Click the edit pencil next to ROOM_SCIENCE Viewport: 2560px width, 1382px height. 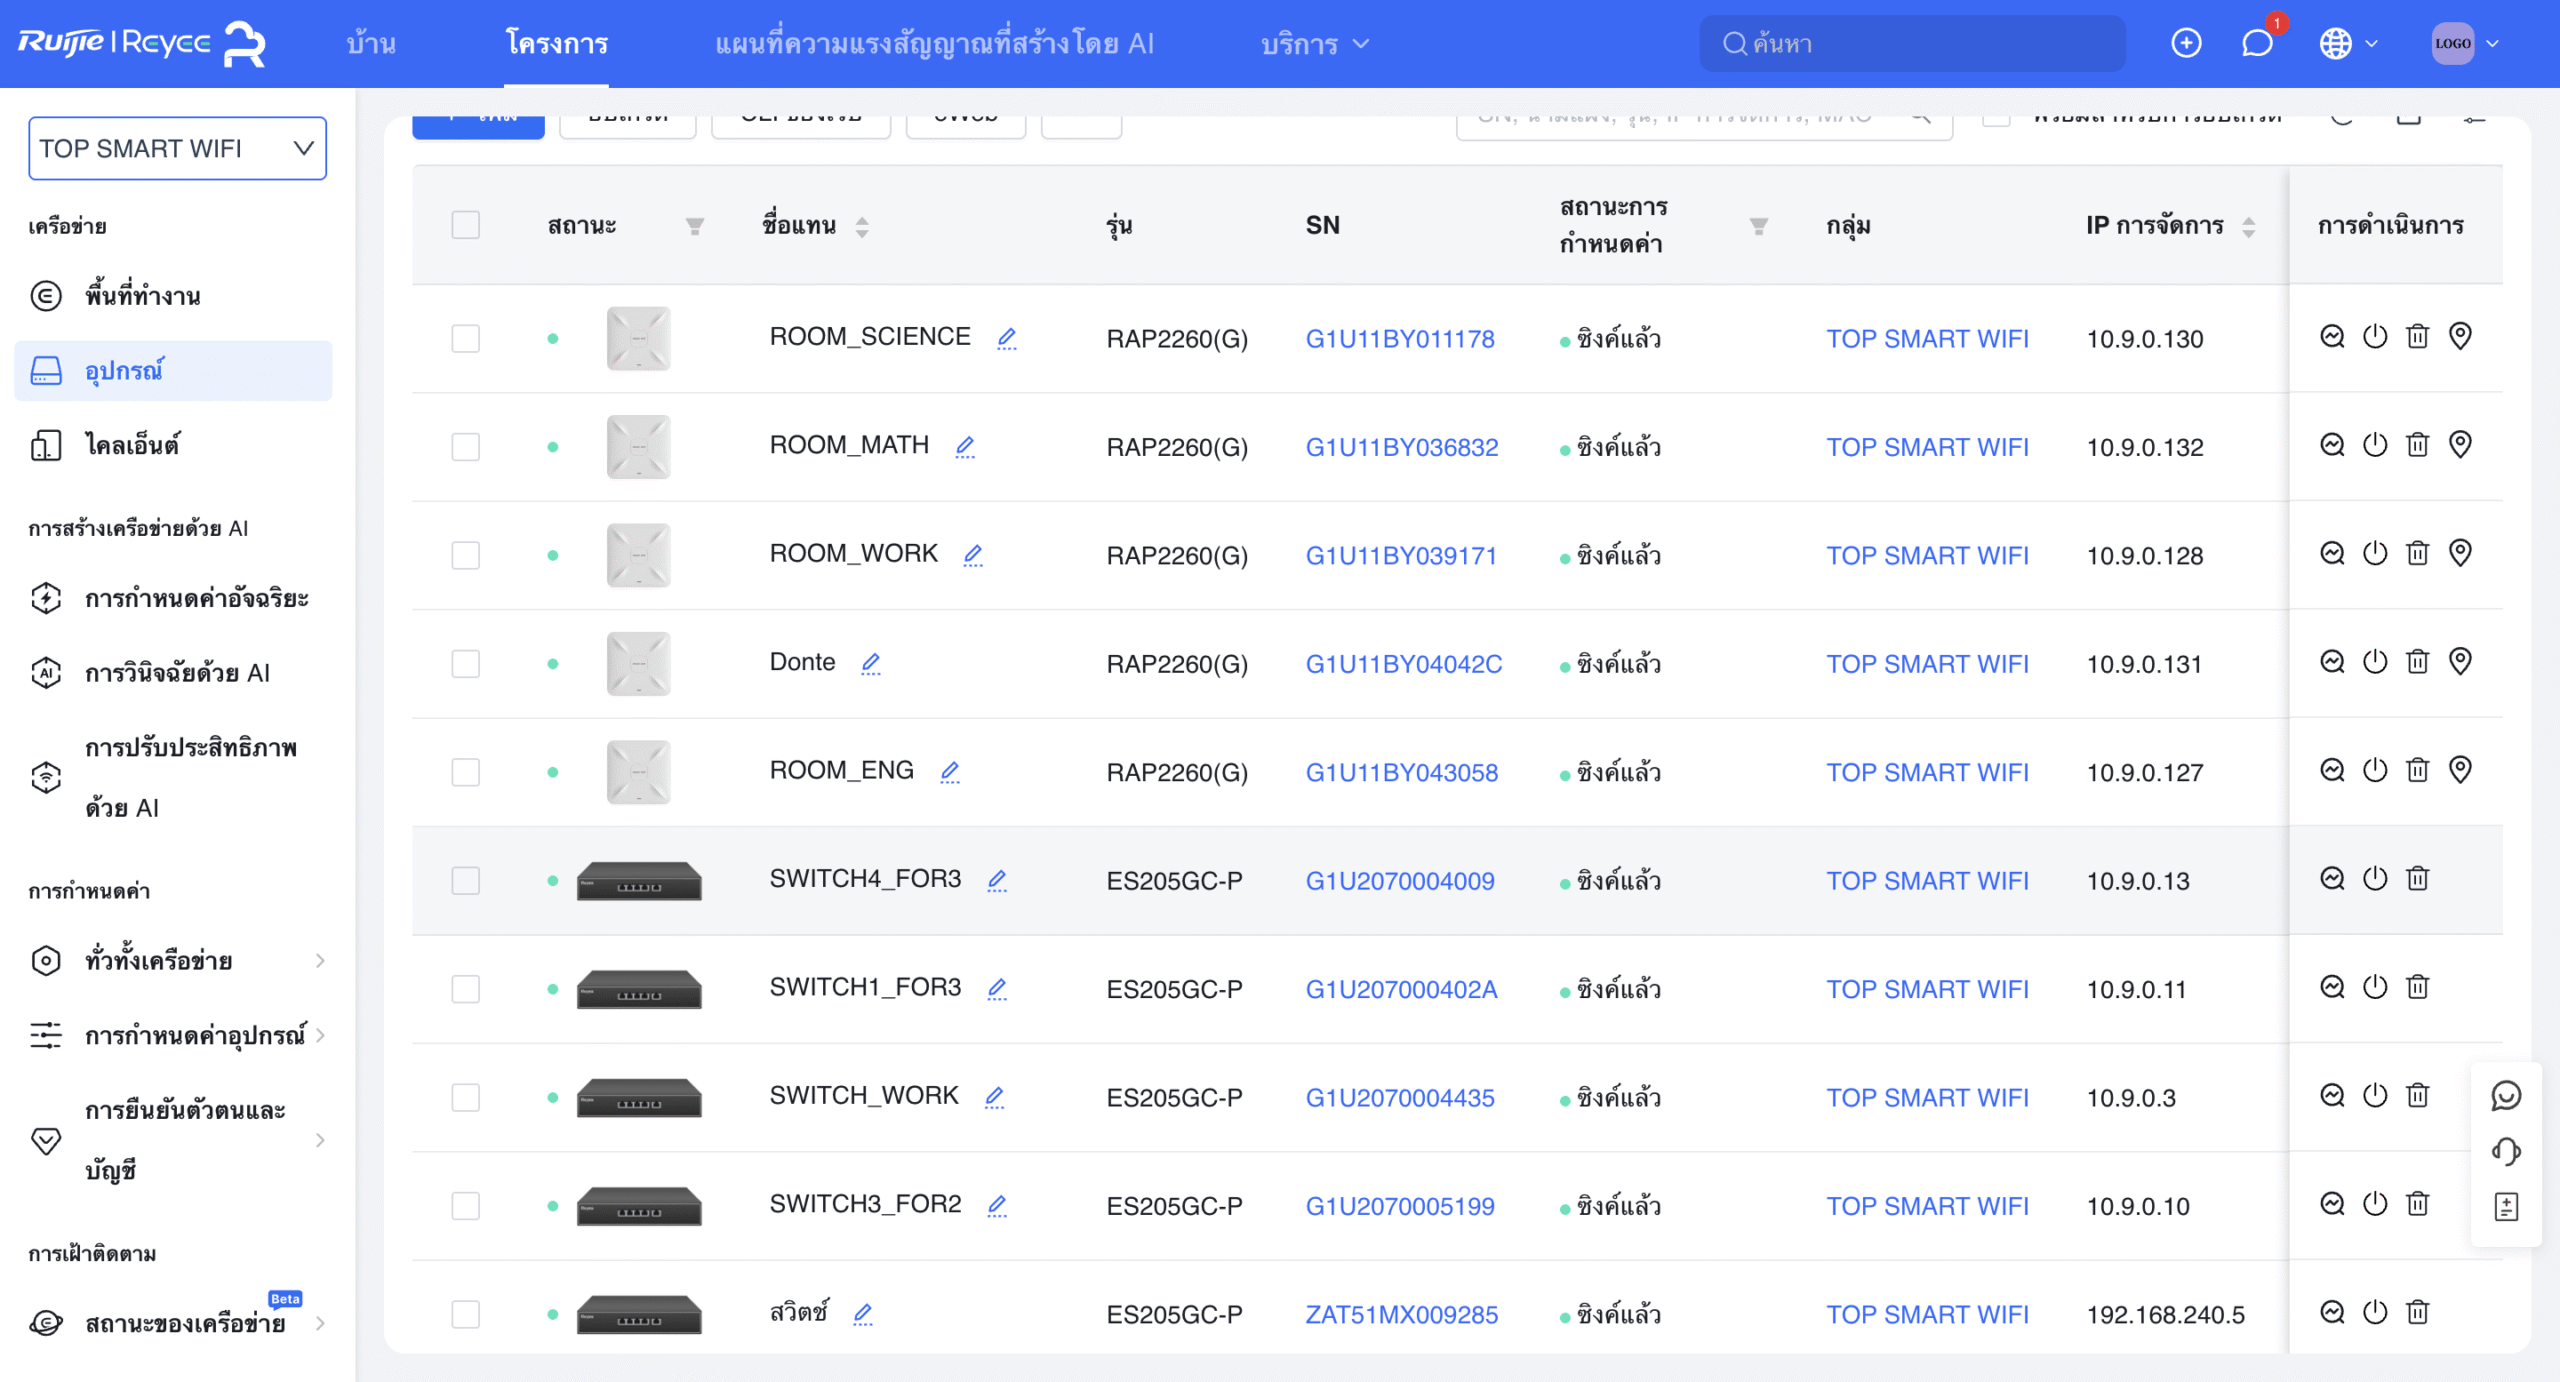[1006, 338]
